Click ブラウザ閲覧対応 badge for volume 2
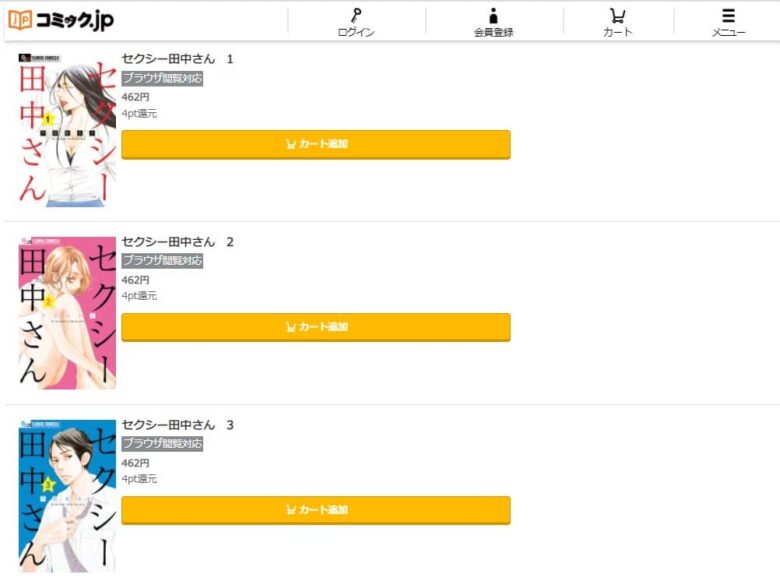The width and height of the screenshot is (780, 585). [x=162, y=261]
